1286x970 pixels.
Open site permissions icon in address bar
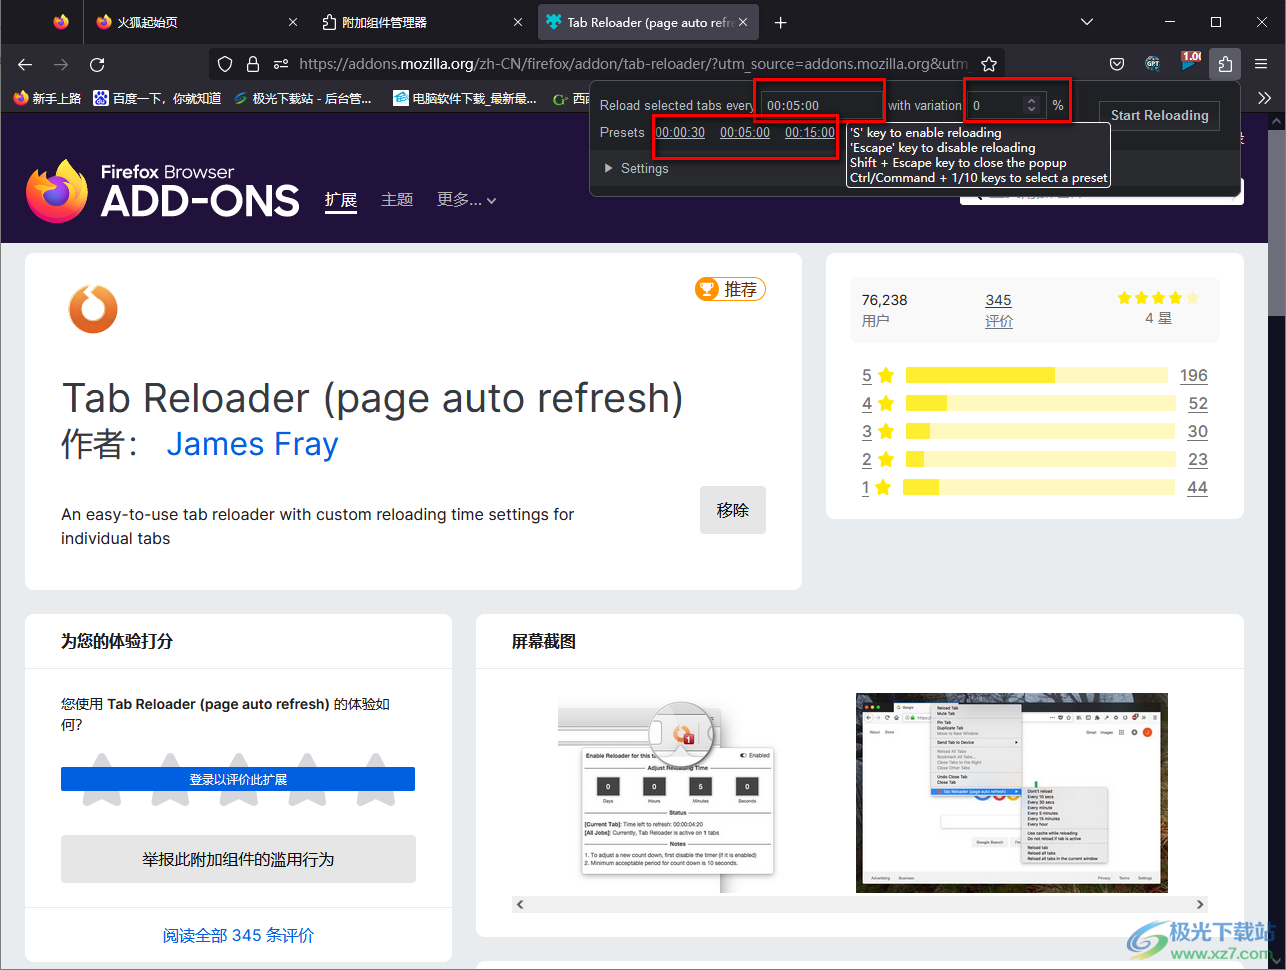pyautogui.click(x=281, y=64)
